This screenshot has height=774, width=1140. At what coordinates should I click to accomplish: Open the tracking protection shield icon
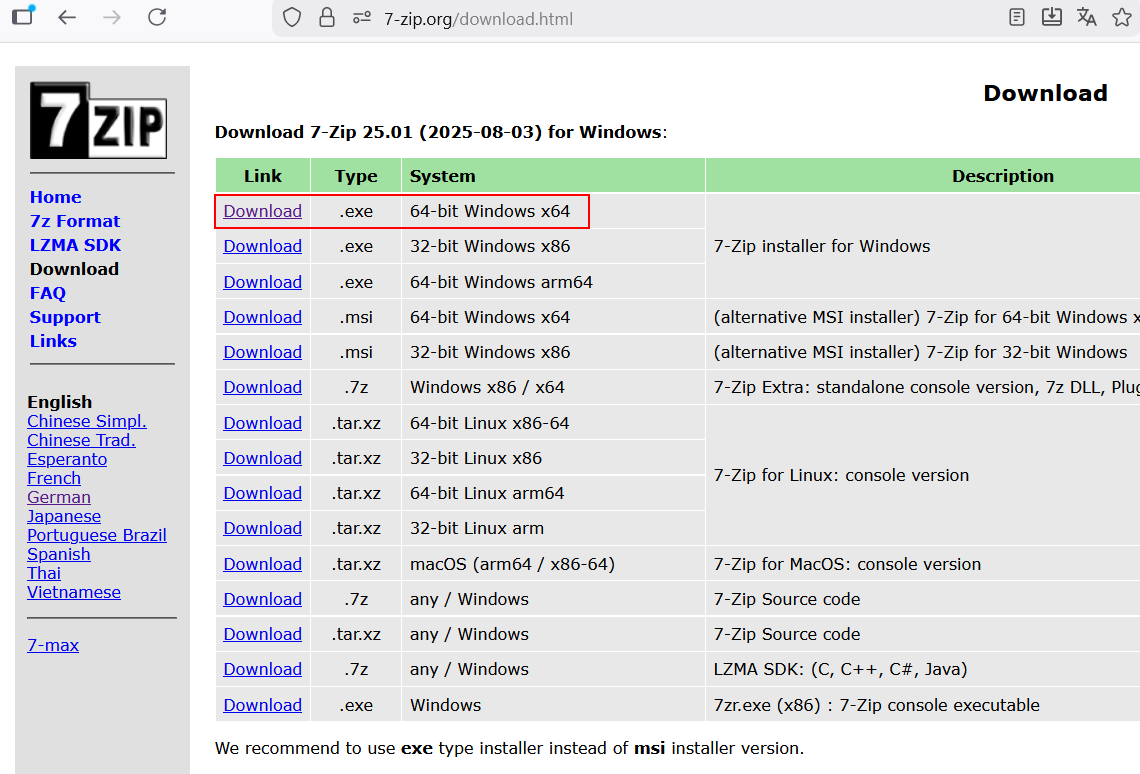(291, 18)
